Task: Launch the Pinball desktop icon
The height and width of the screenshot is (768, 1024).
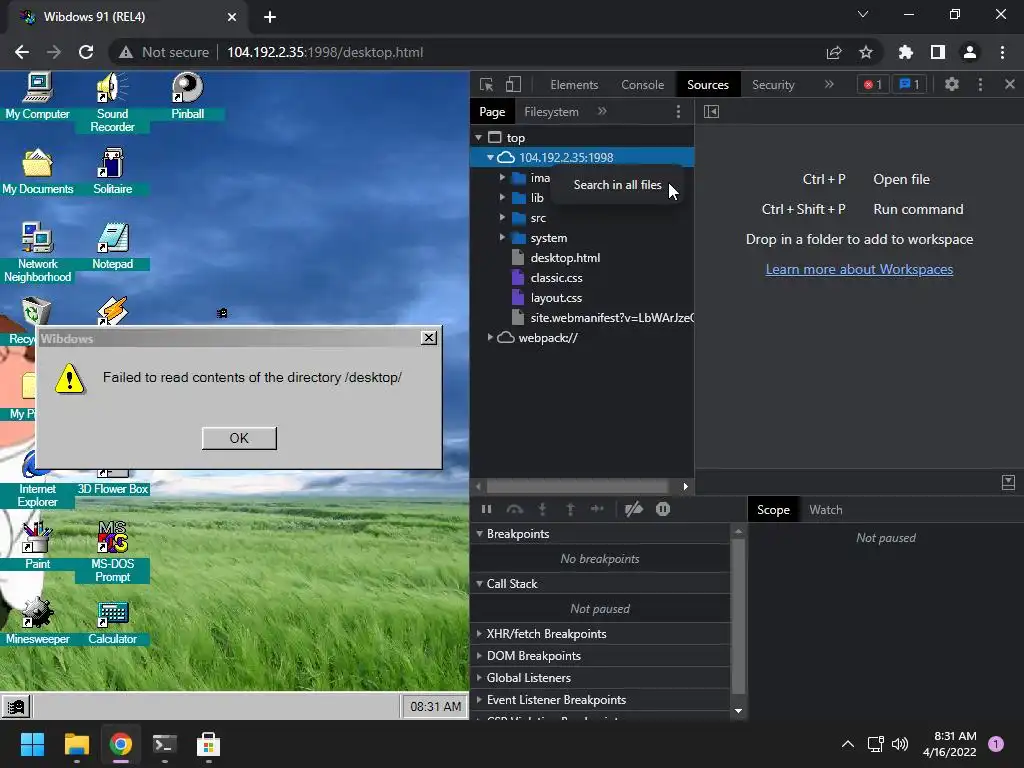Action: pyautogui.click(x=187, y=97)
